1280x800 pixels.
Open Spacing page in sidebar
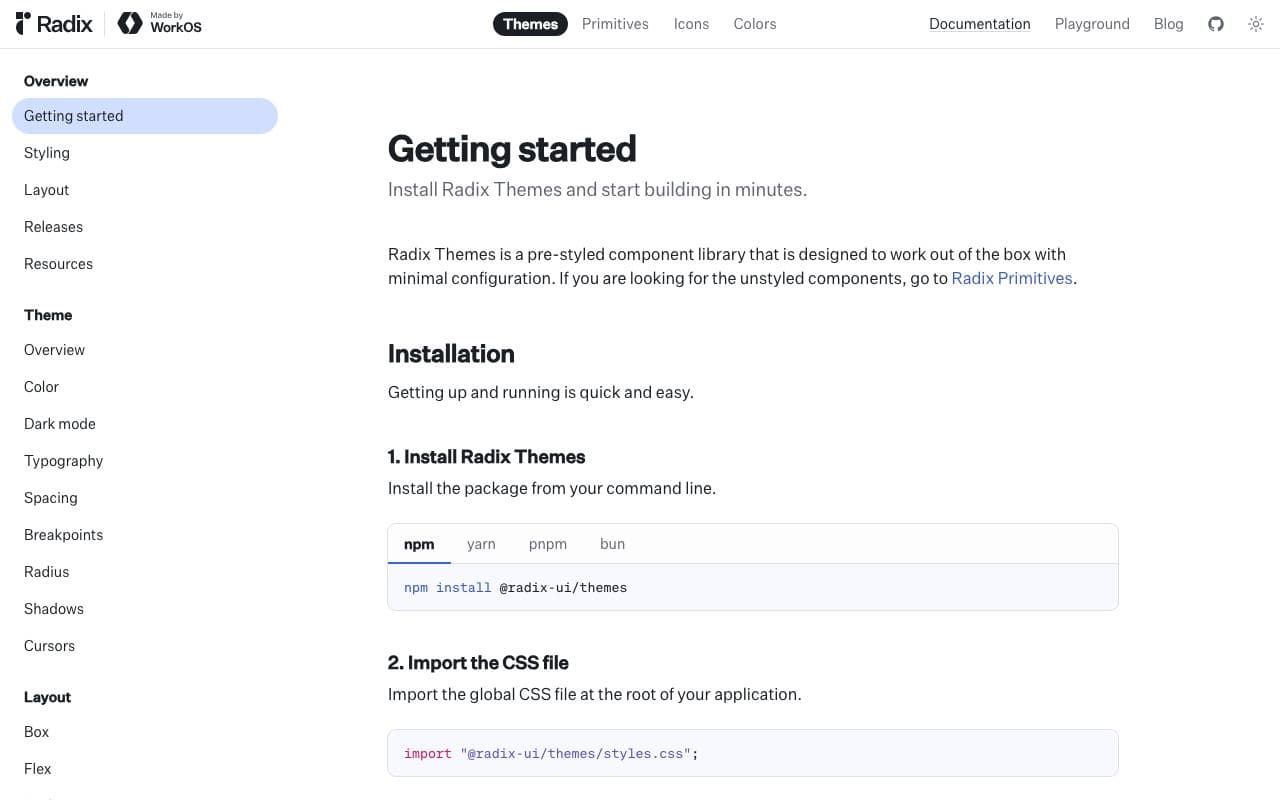pos(145,498)
